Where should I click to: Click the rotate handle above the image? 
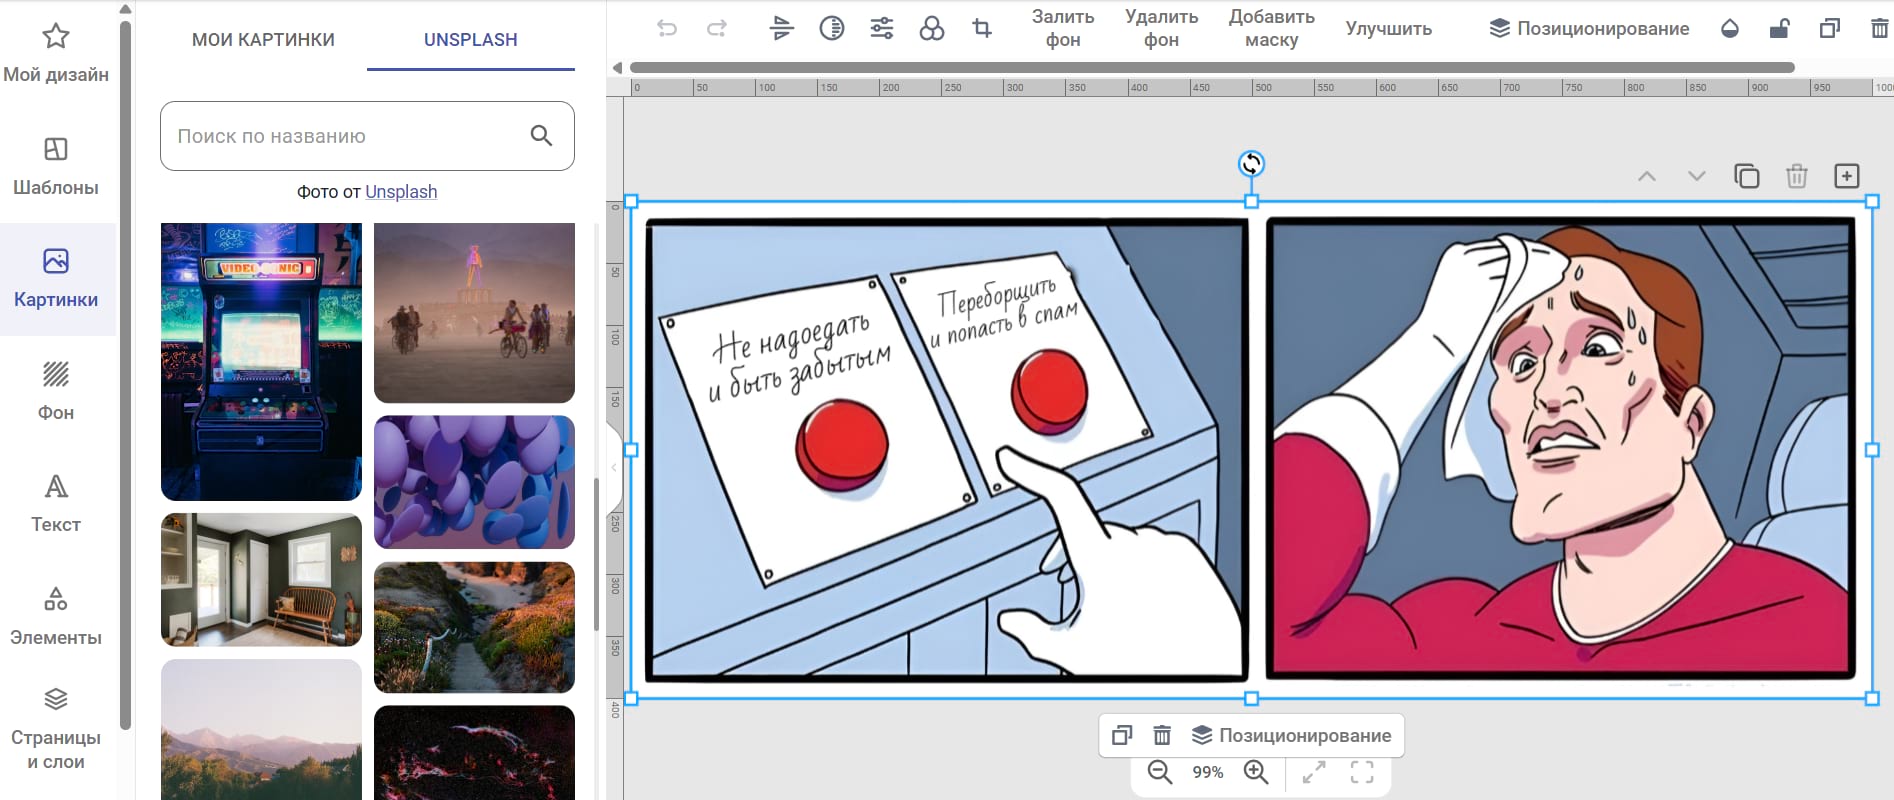click(x=1251, y=163)
